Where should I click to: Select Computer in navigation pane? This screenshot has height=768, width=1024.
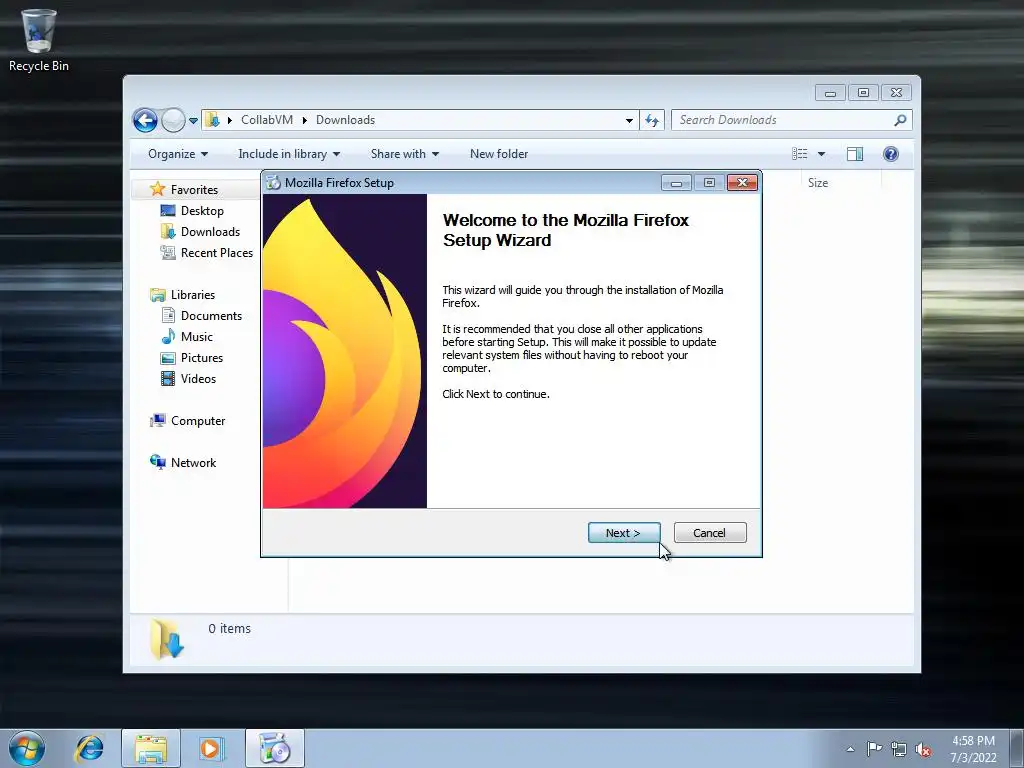click(x=197, y=421)
